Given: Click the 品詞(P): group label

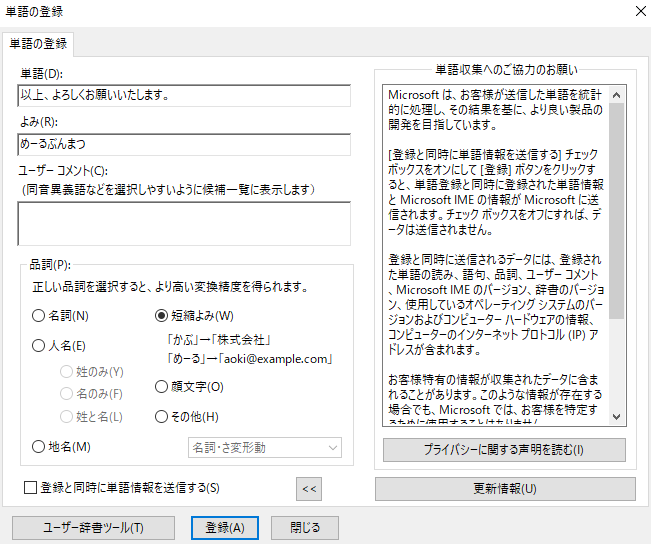Looking at the screenshot, I should click(x=50, y=265).
